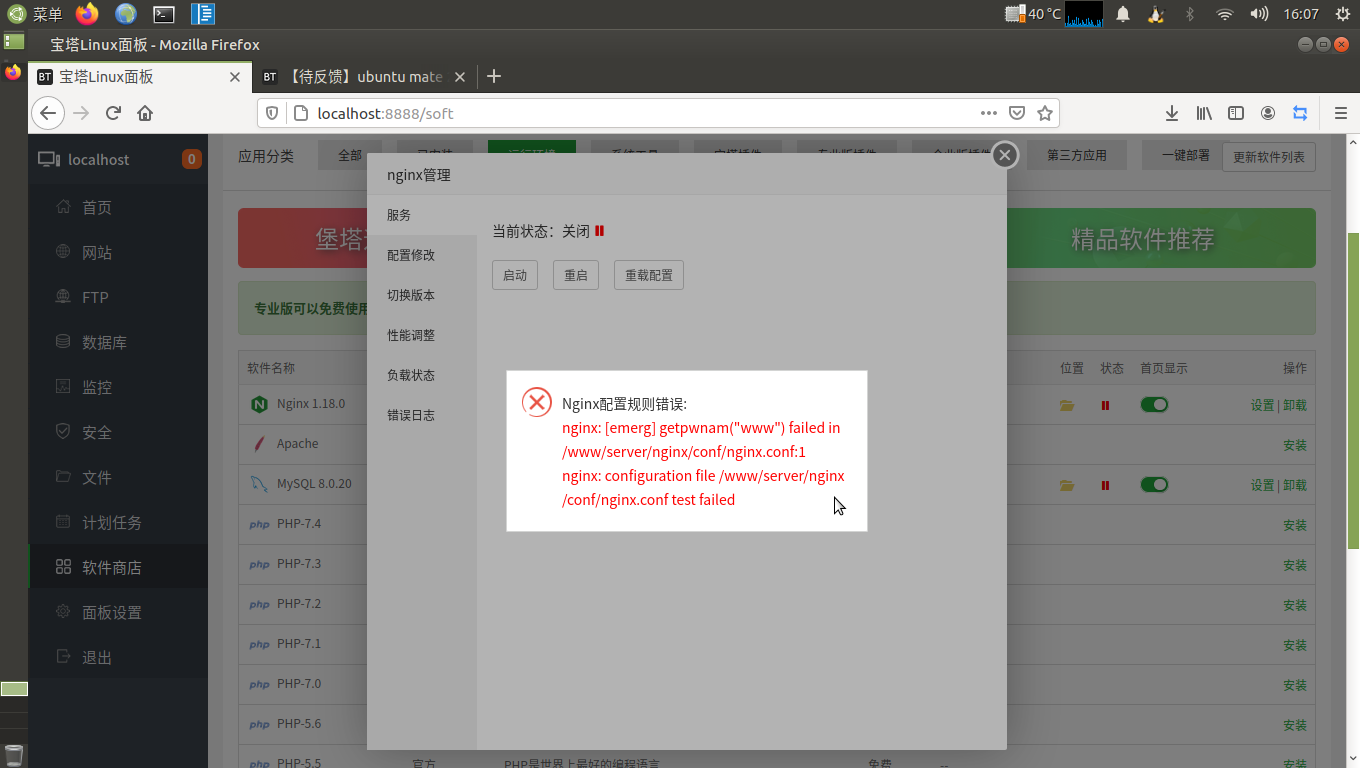The height and width of the screenshot is (768, 1360).
Task: Close the nginx管理 dialog X
Action: pos(1005,155)
